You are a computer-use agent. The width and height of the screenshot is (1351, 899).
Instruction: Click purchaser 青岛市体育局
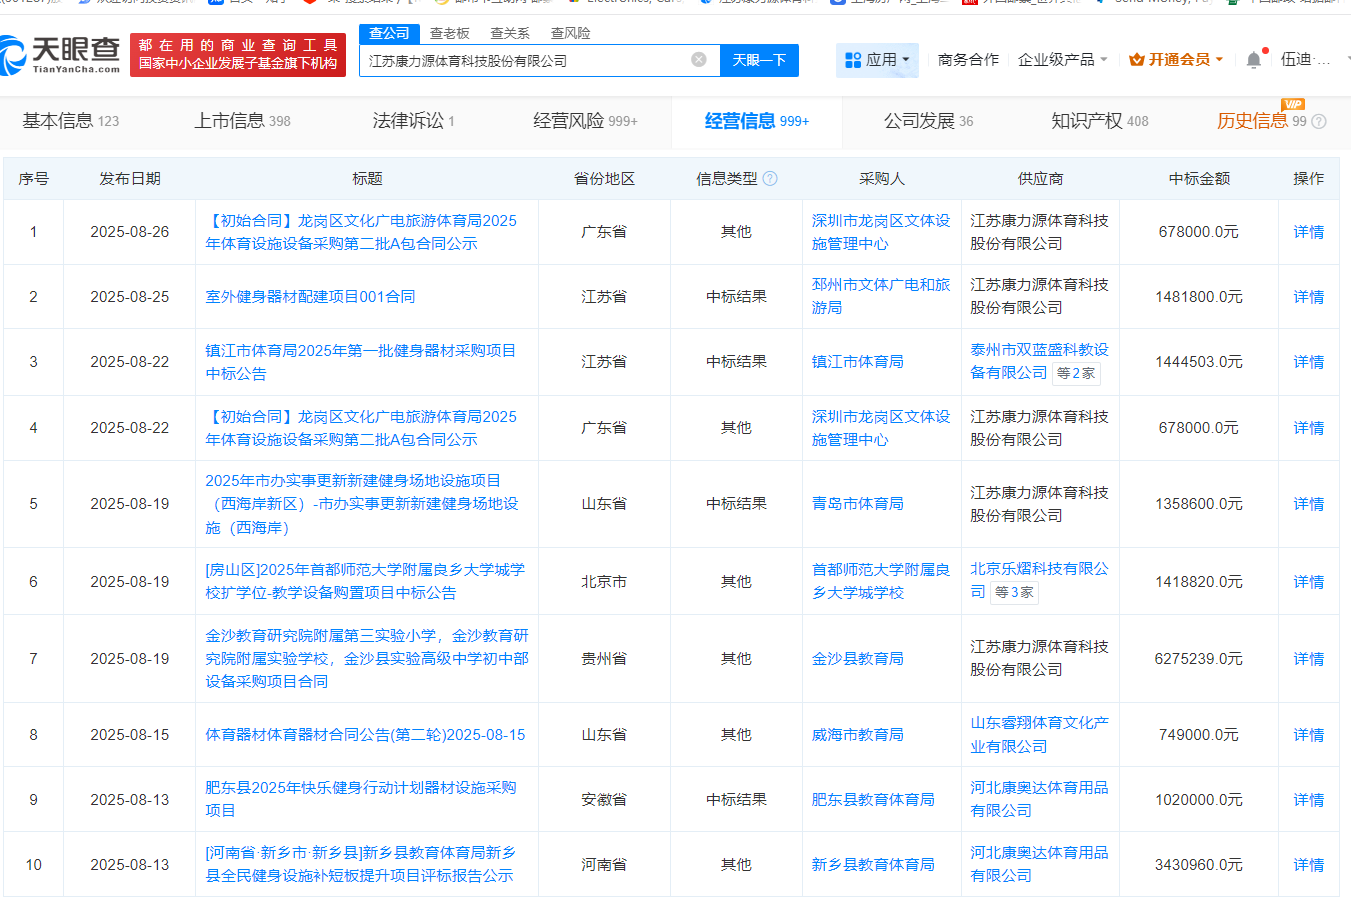click(x=857, y=504)
